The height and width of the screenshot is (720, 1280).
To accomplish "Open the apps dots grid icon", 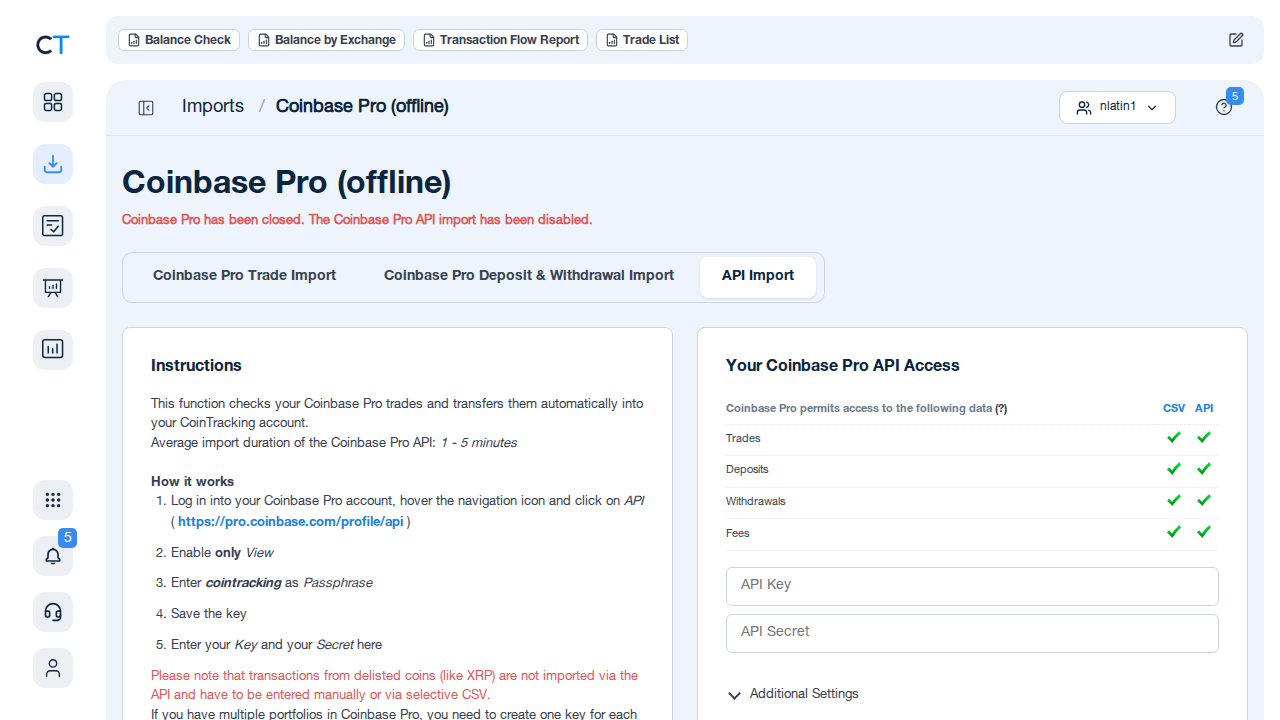I will (53, 500).
